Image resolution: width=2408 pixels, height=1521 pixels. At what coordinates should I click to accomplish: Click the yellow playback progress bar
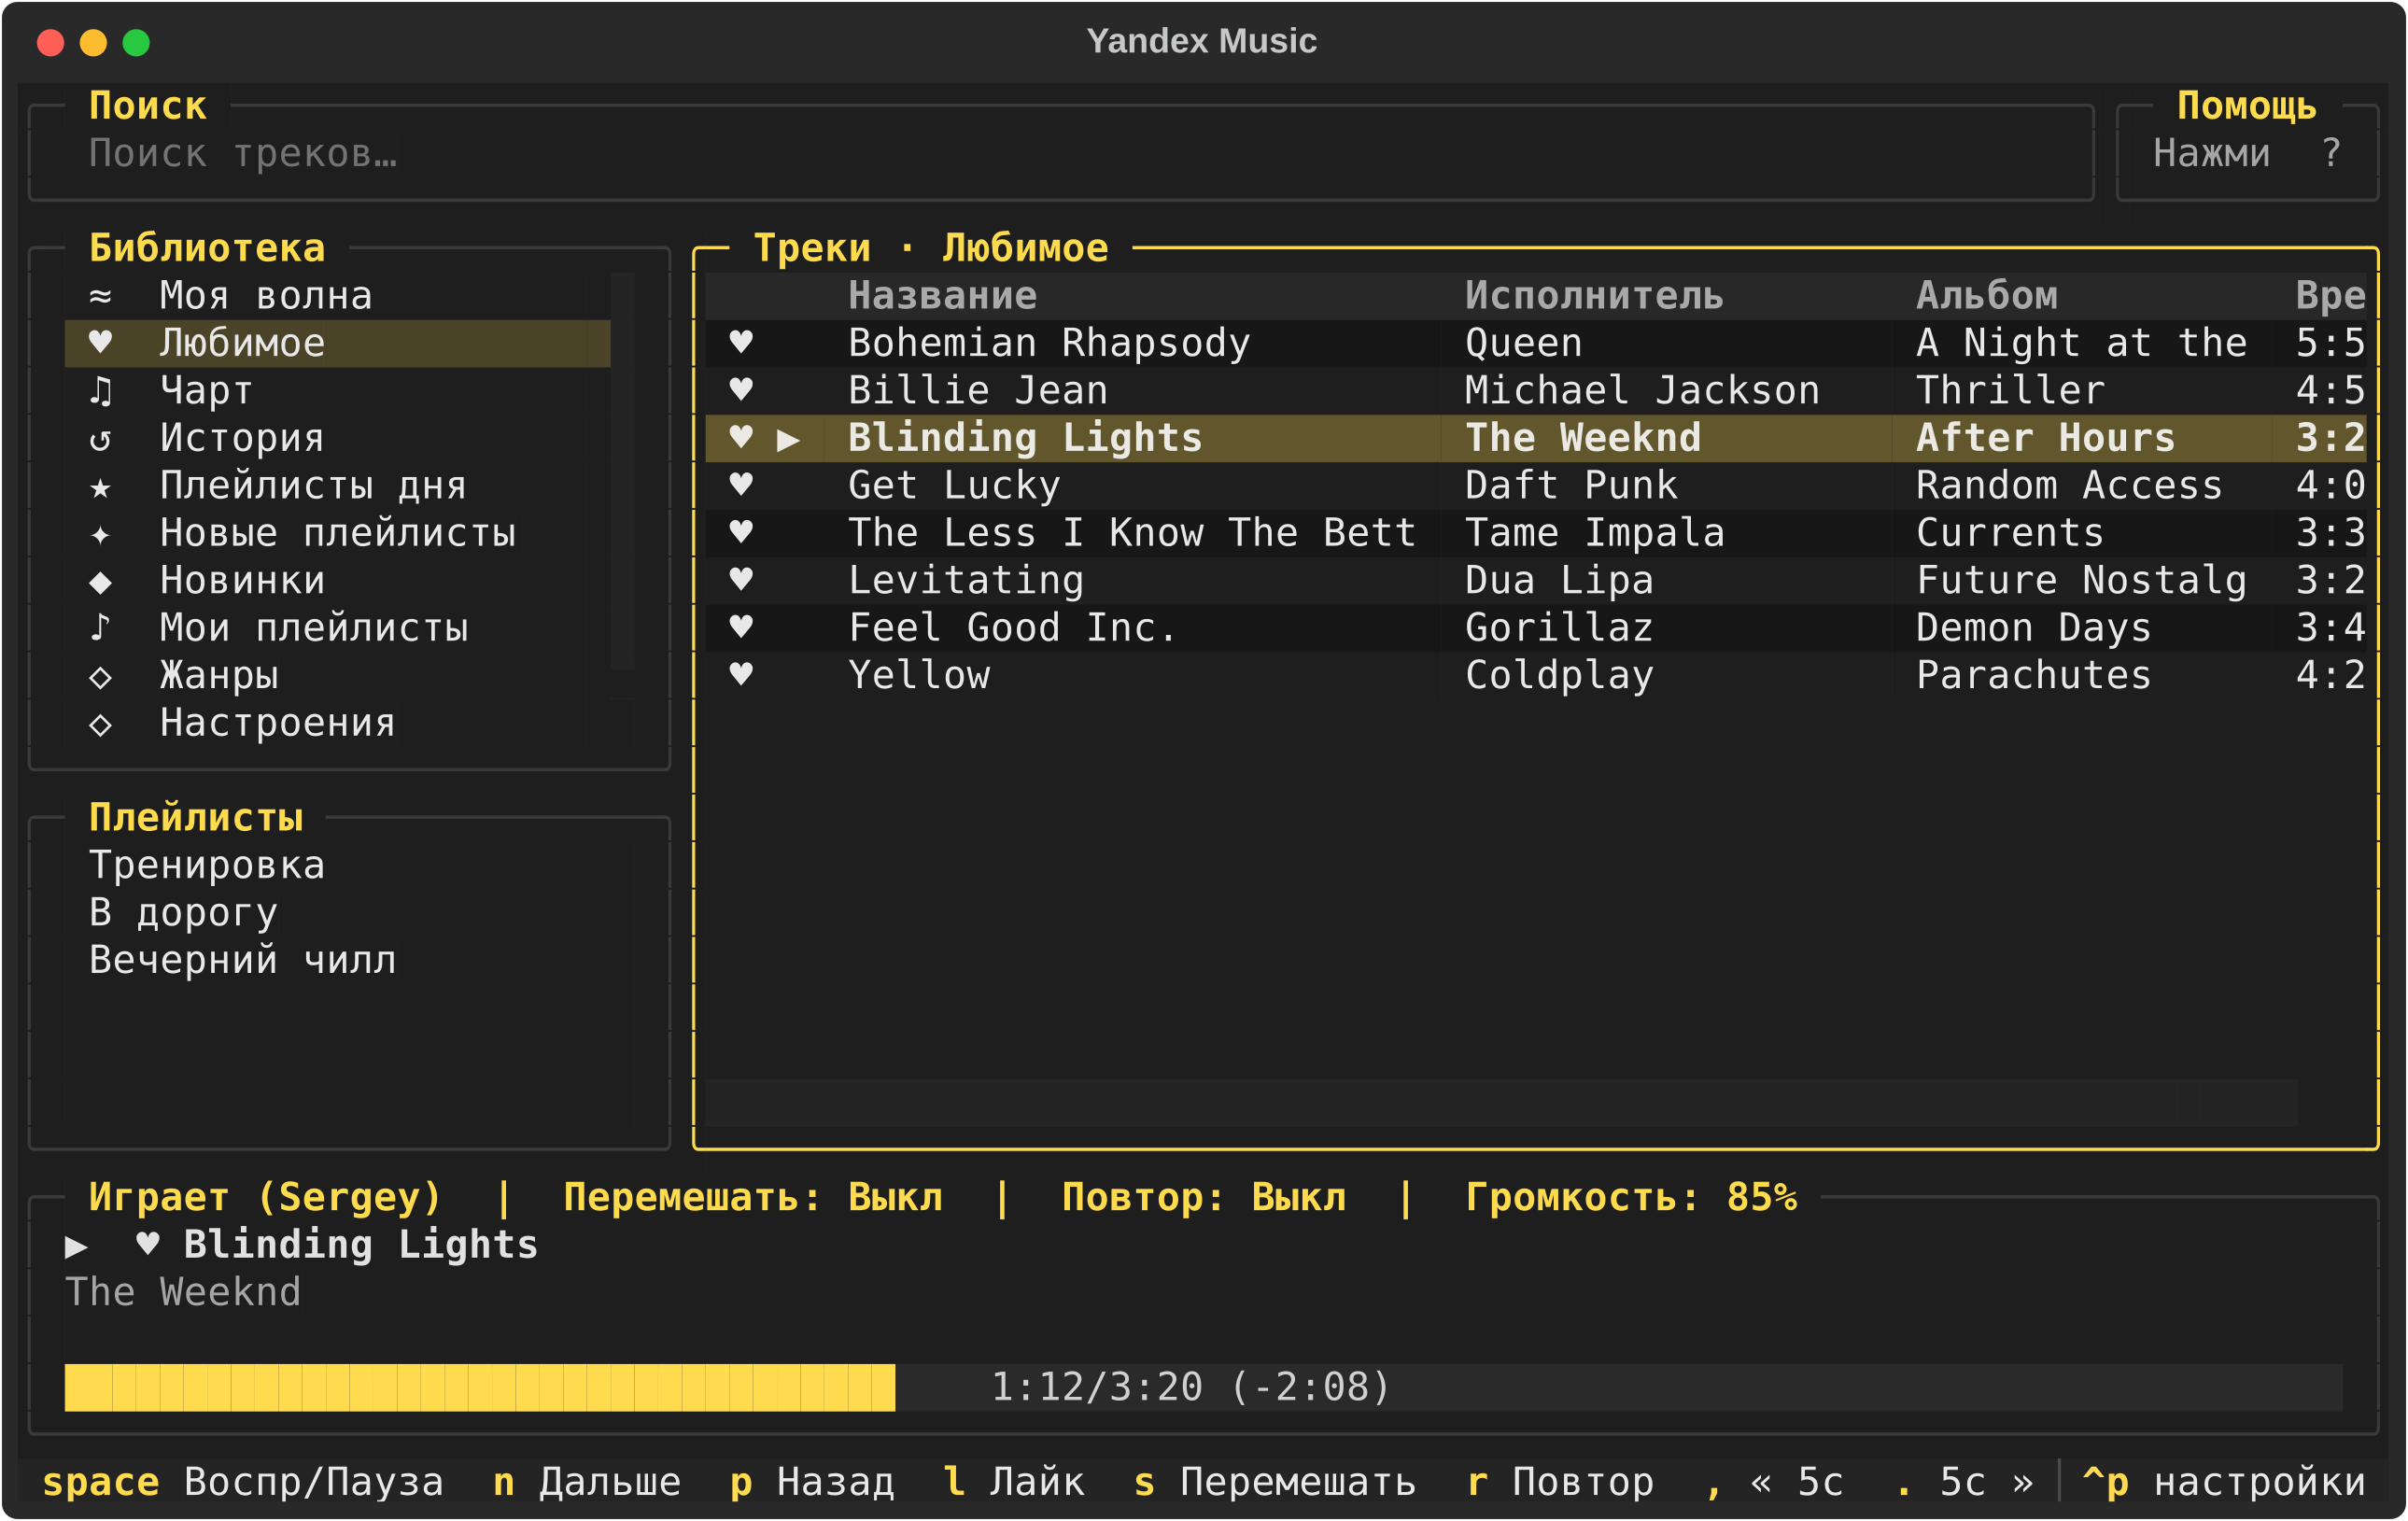480,1388
